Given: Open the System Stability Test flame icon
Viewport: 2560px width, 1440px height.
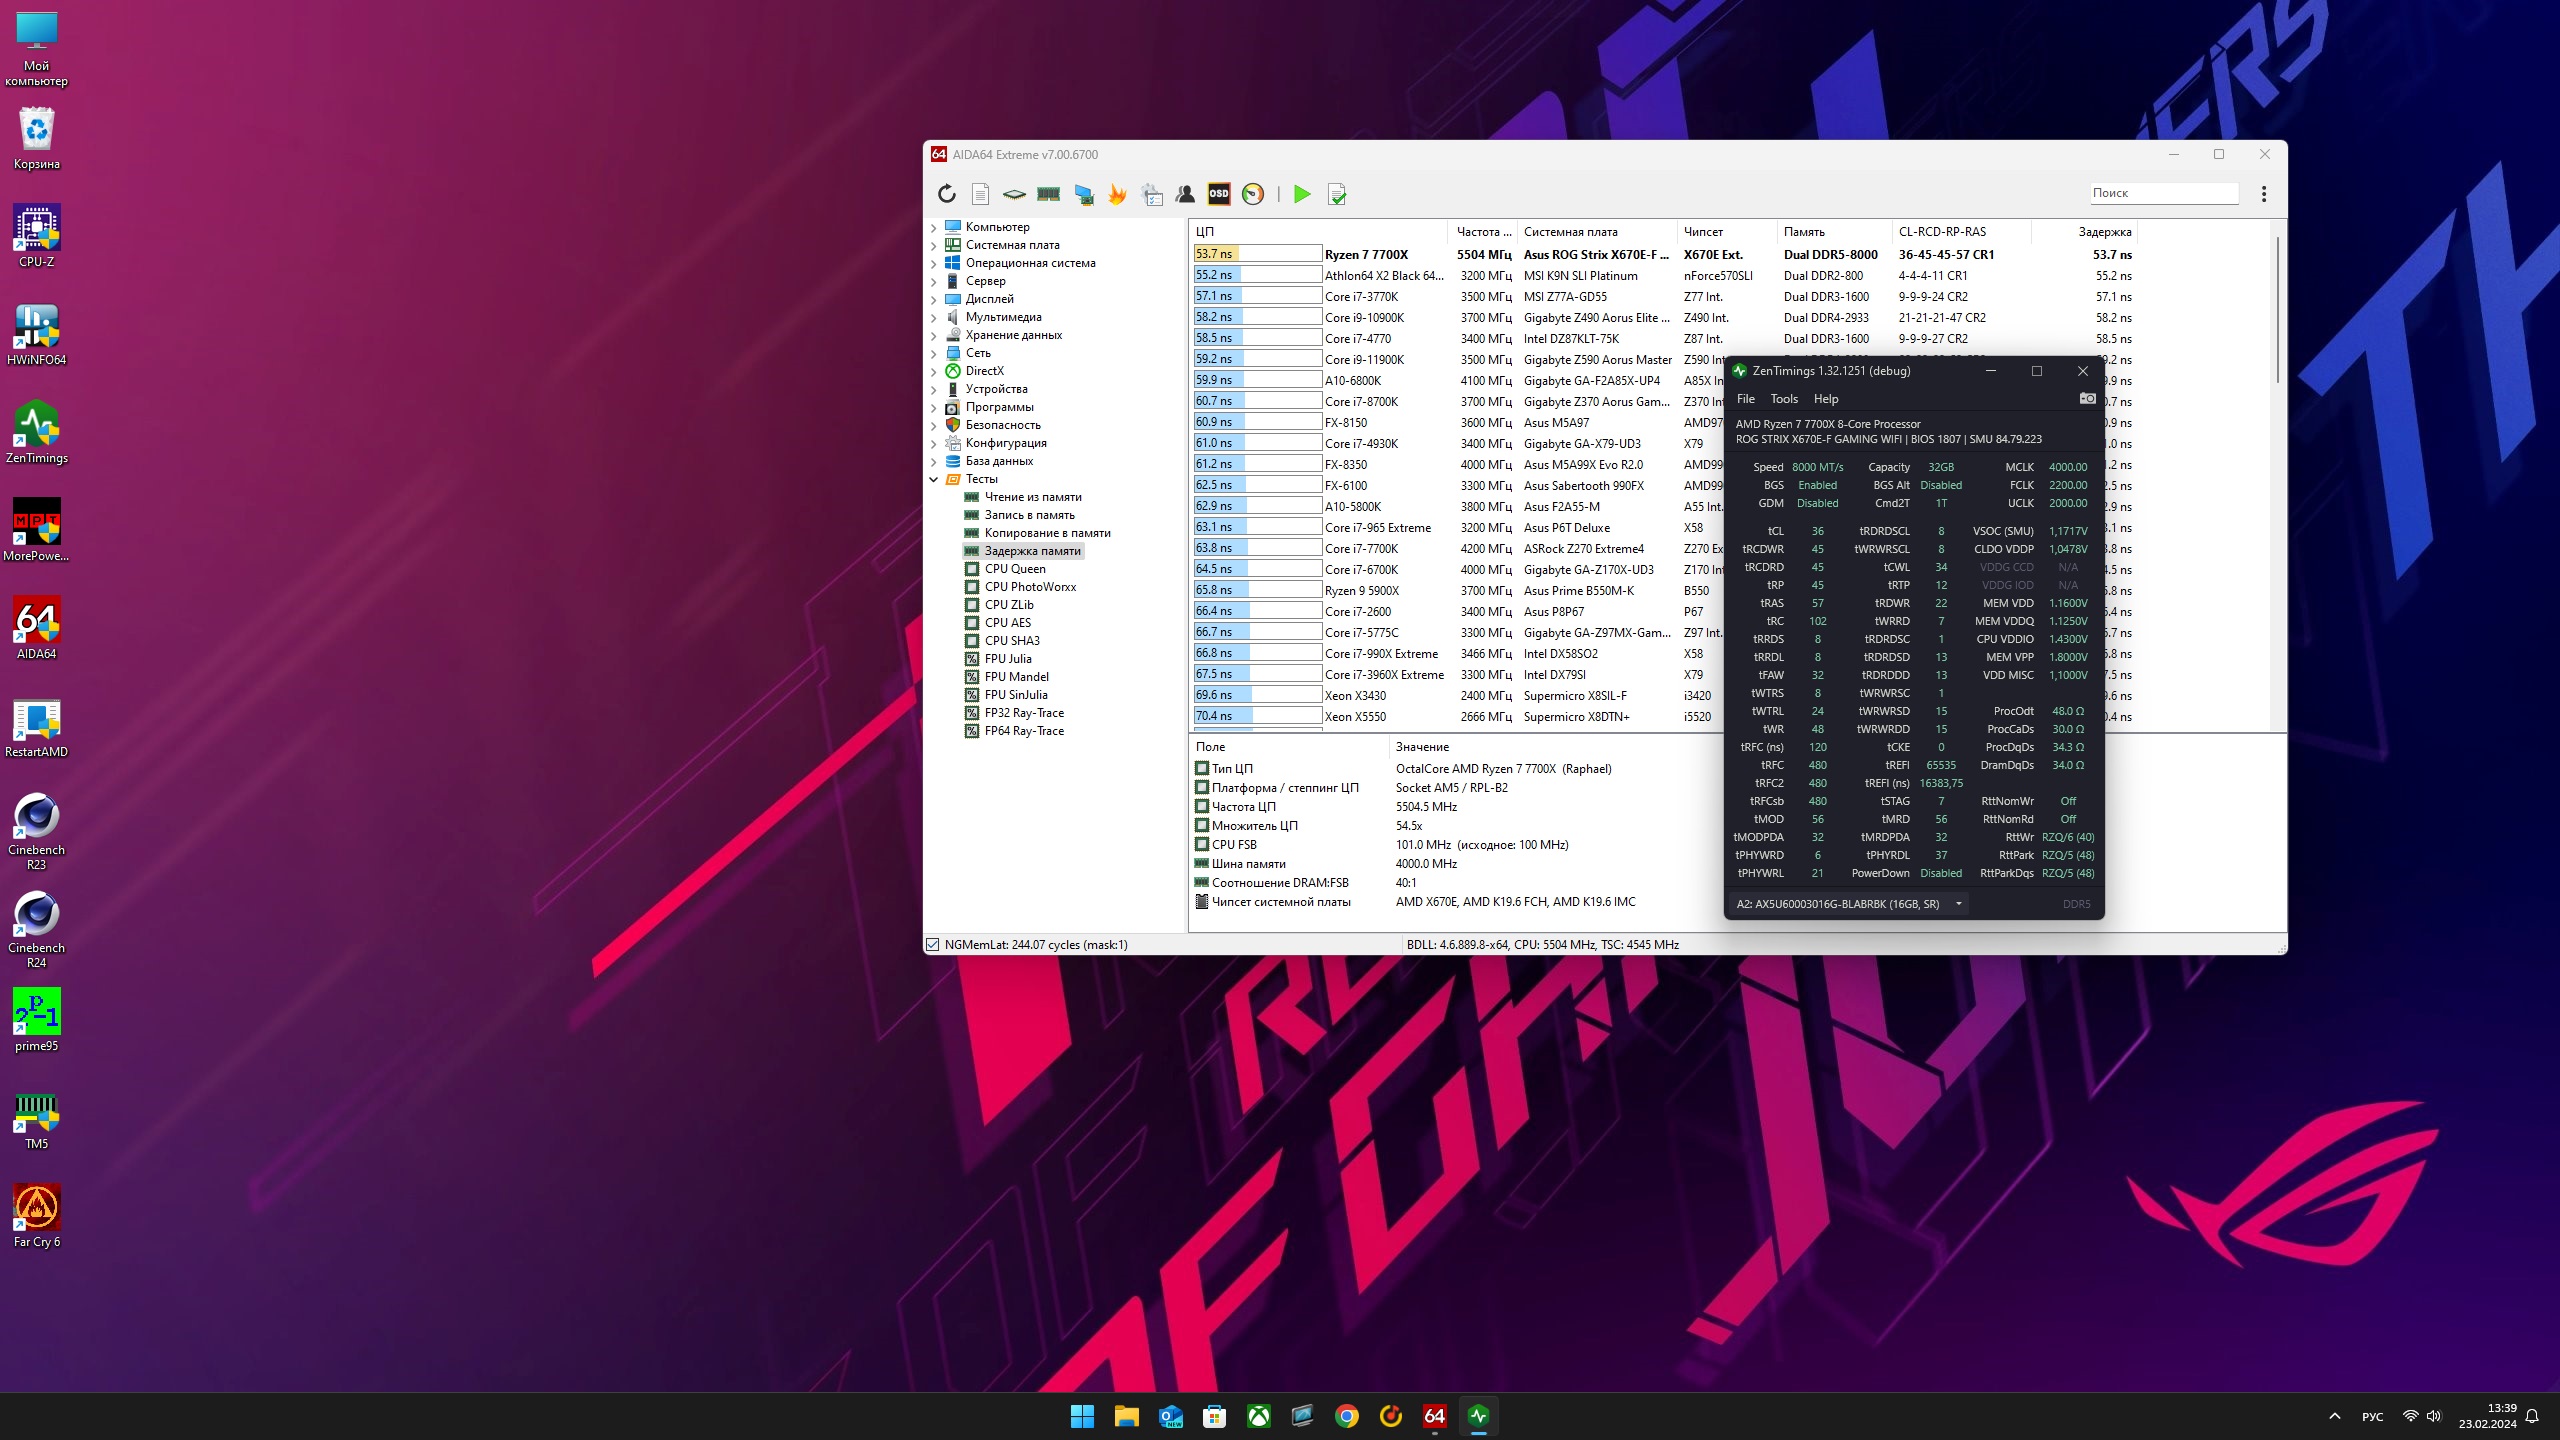Looking at the screenshot, I should [1117, 194].
